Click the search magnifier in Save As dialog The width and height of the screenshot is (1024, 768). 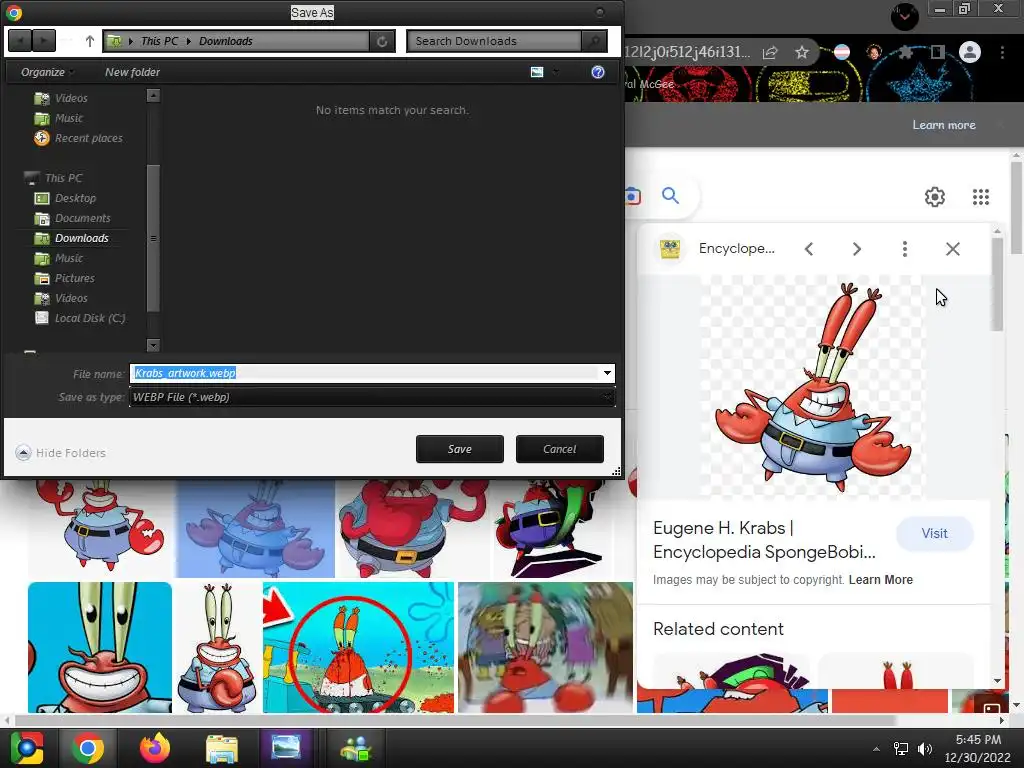[x=594, y=41]
